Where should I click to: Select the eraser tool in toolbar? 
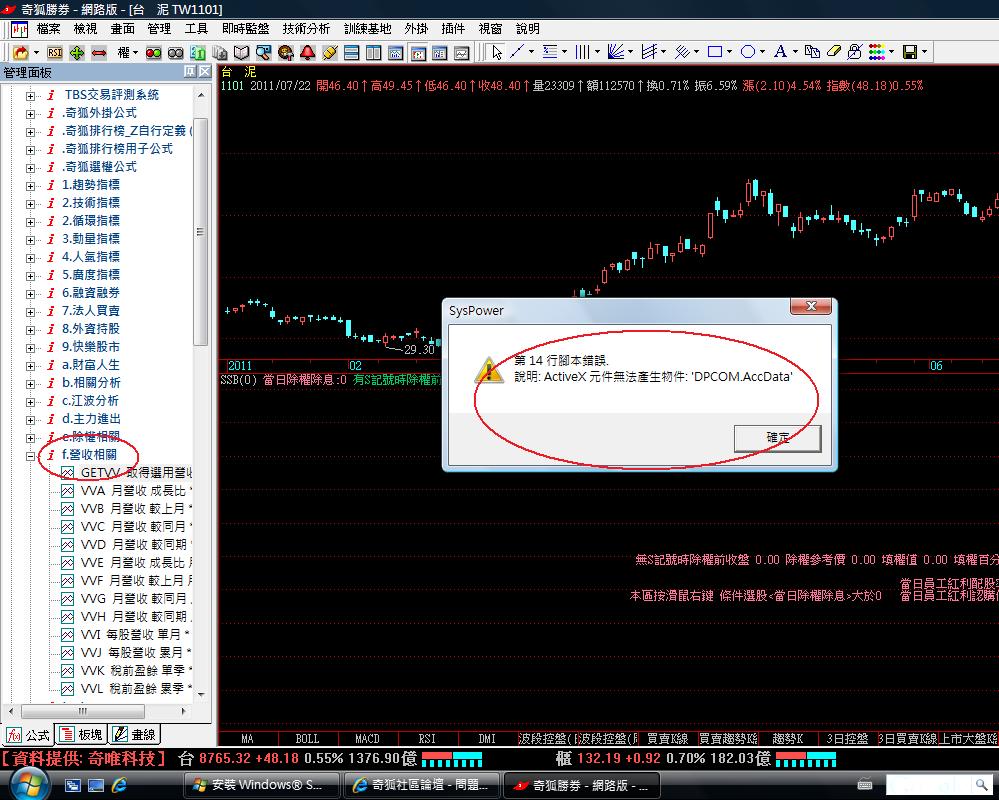pyautogui.click(x=834, y=52)
